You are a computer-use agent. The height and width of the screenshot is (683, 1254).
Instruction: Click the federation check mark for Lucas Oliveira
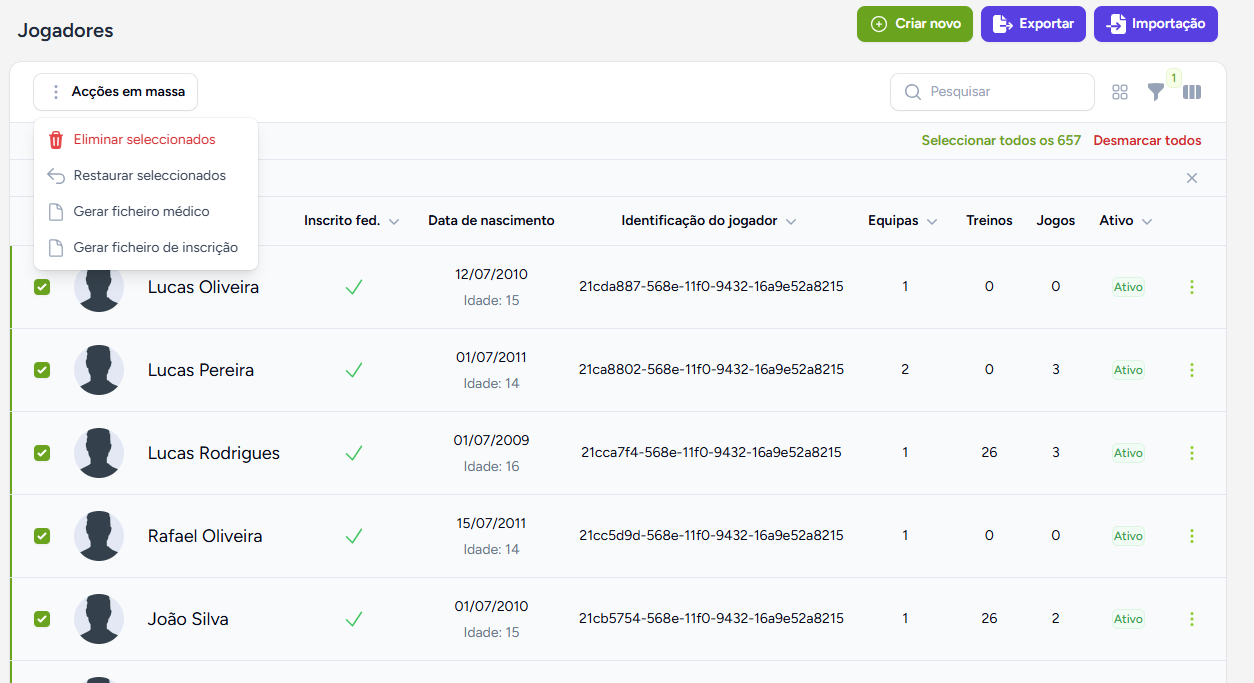click(353, 287)
